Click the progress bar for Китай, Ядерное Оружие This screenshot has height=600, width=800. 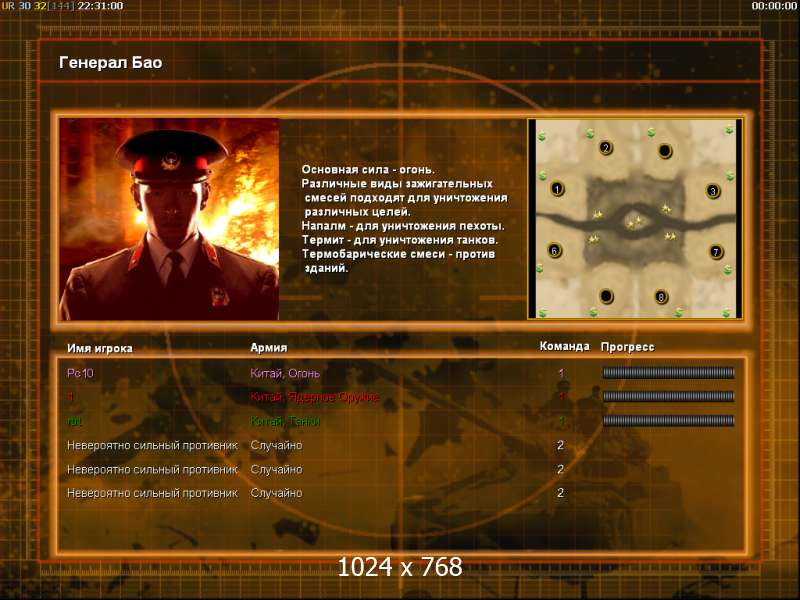click(x=668, y=396)
